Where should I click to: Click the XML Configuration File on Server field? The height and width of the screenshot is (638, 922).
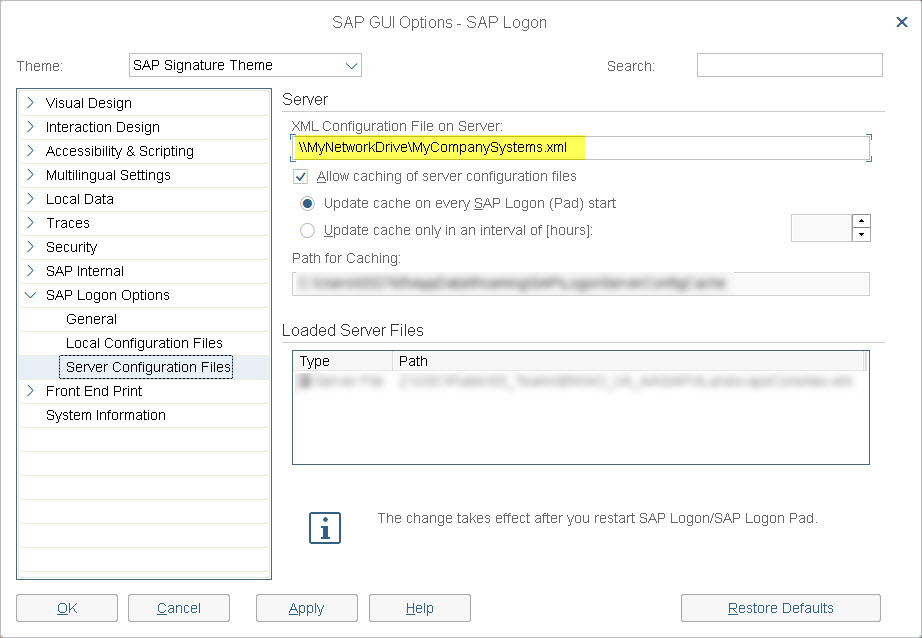coord(580,148)
